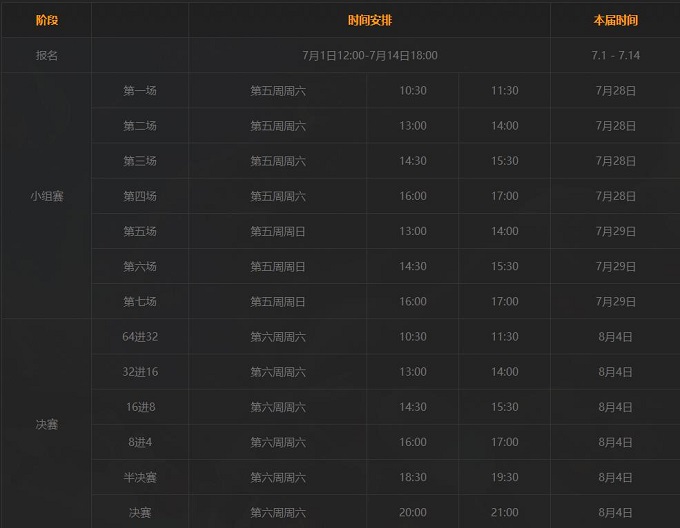Click the 决赛 stage label in first column
Viewport: 680px width, 528px height.
pyautogui.click(x=47, y=424)
